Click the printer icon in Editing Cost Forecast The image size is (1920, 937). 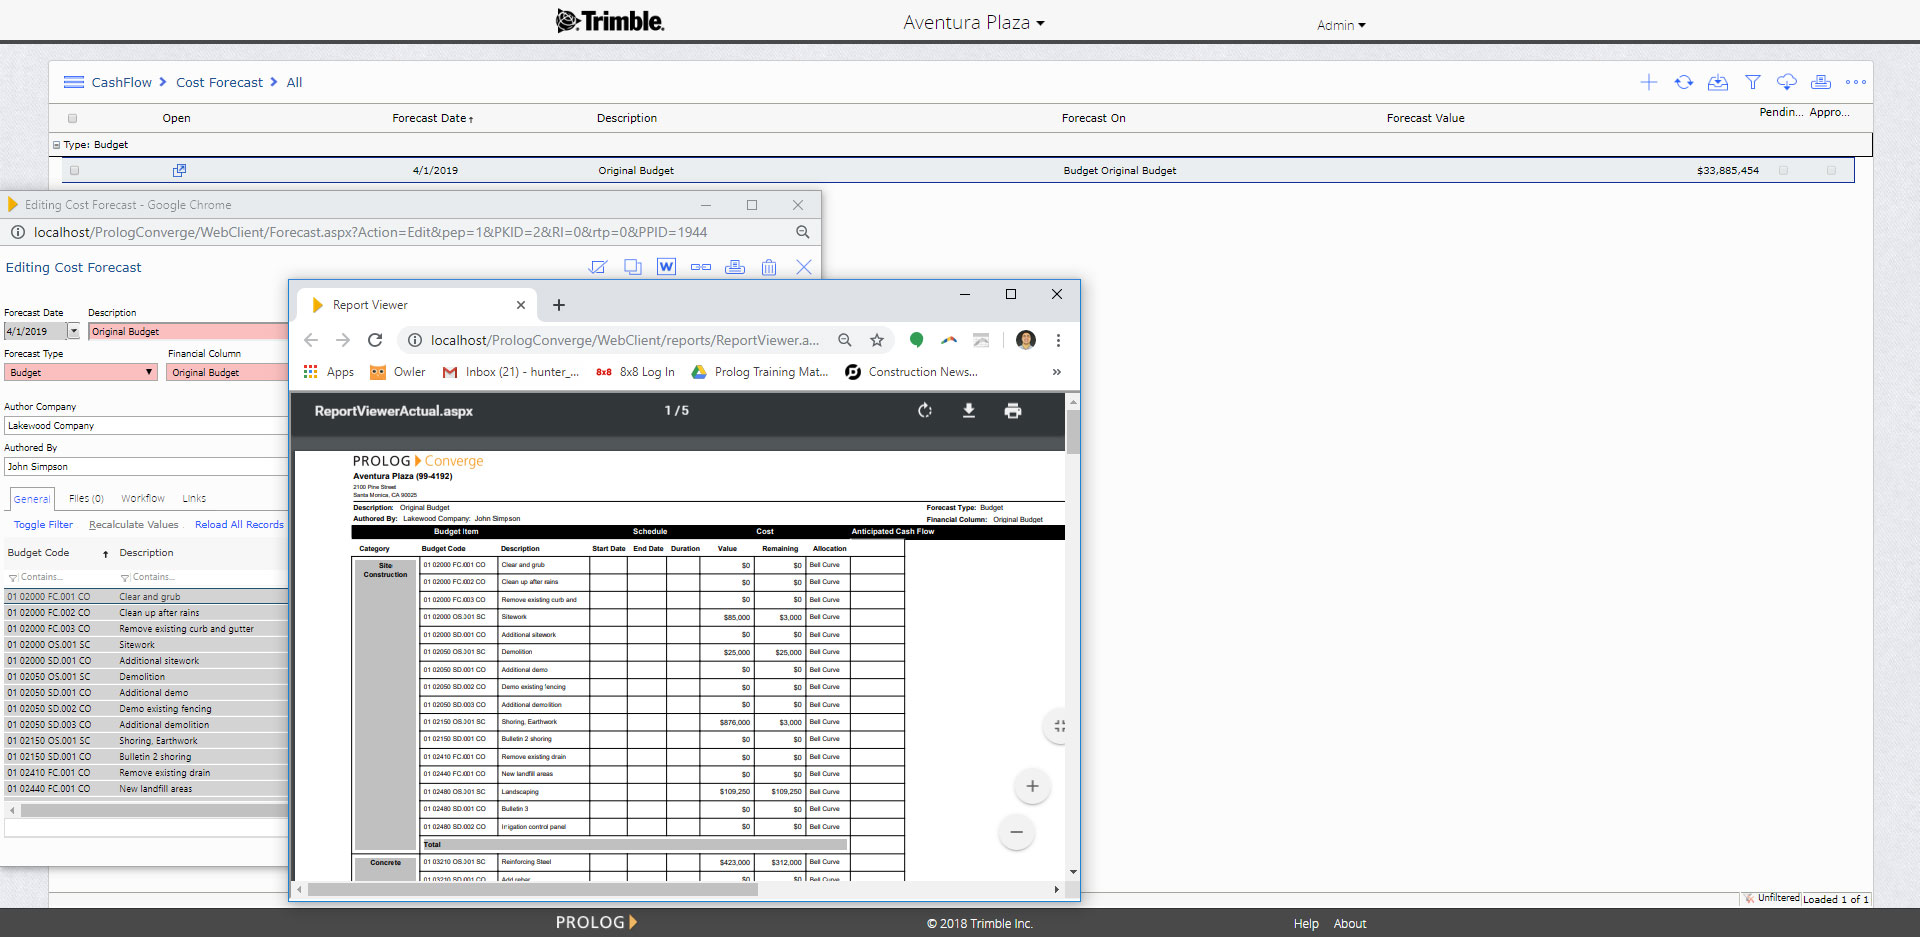point(735,267)
